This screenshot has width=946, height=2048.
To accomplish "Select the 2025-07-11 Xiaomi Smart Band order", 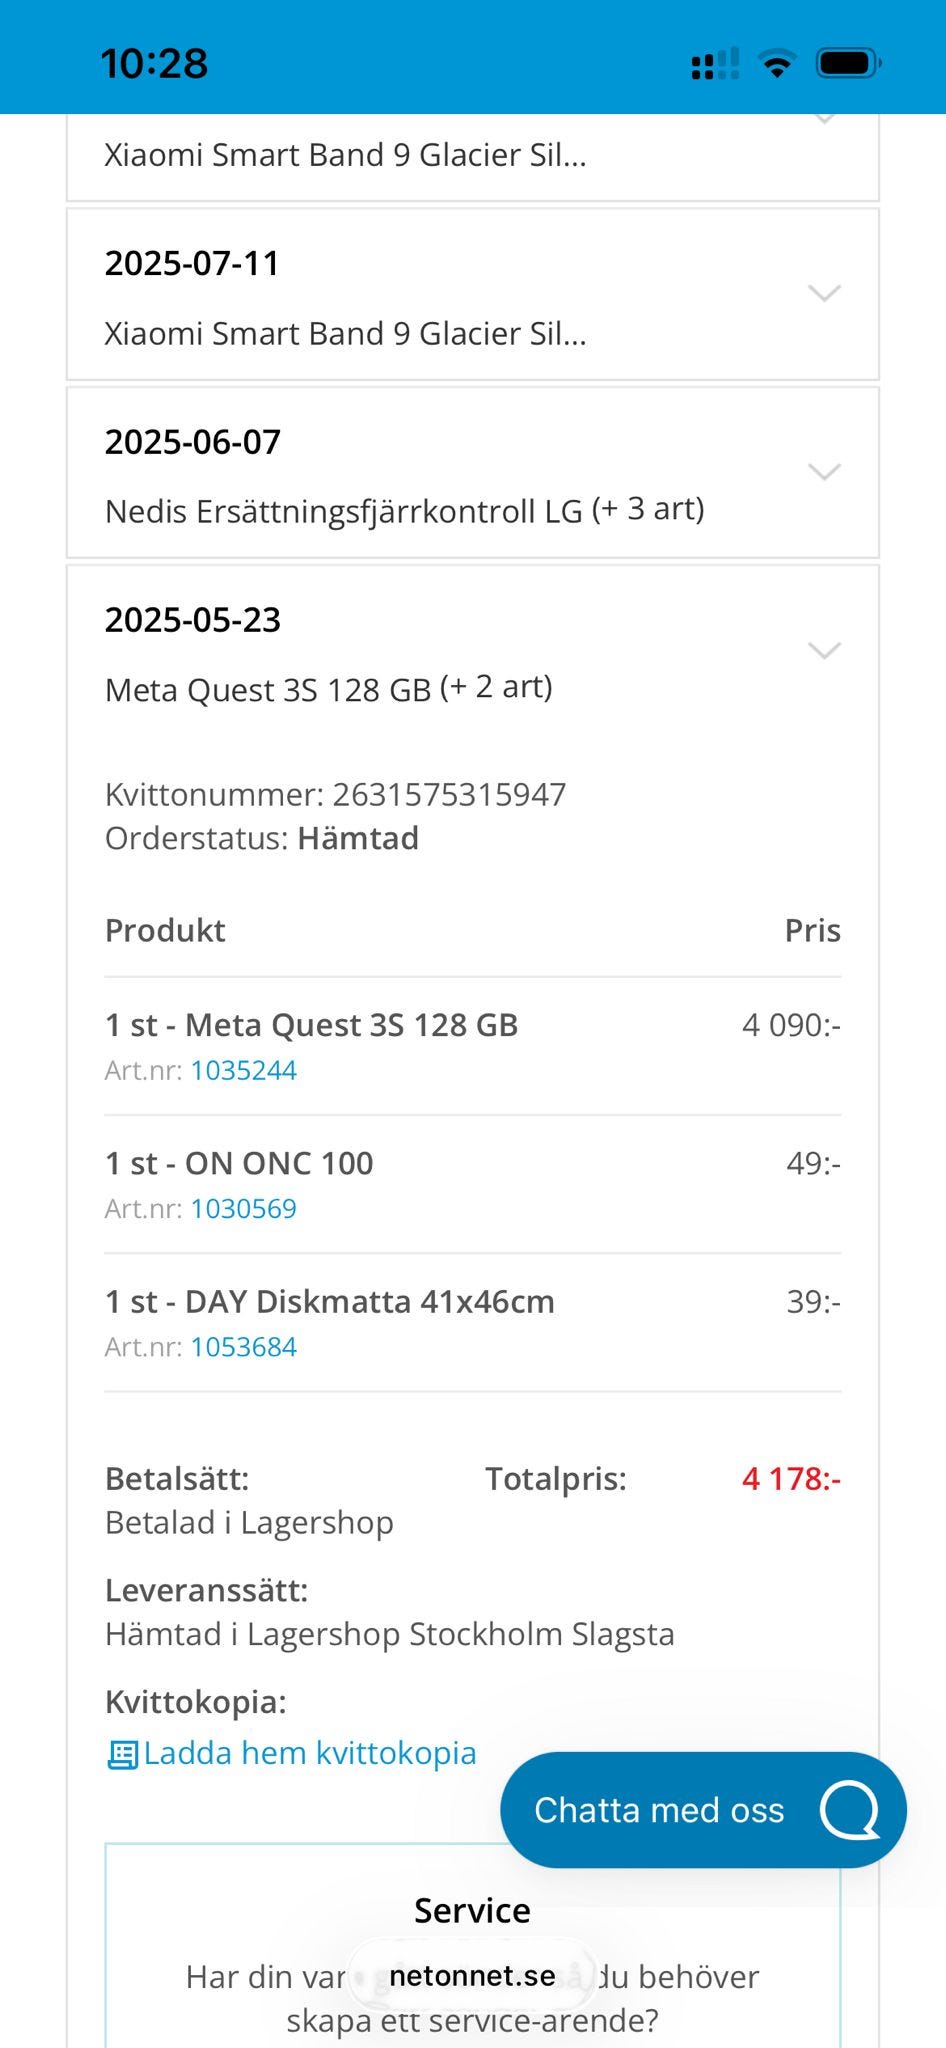I will (x=345, y=333).
